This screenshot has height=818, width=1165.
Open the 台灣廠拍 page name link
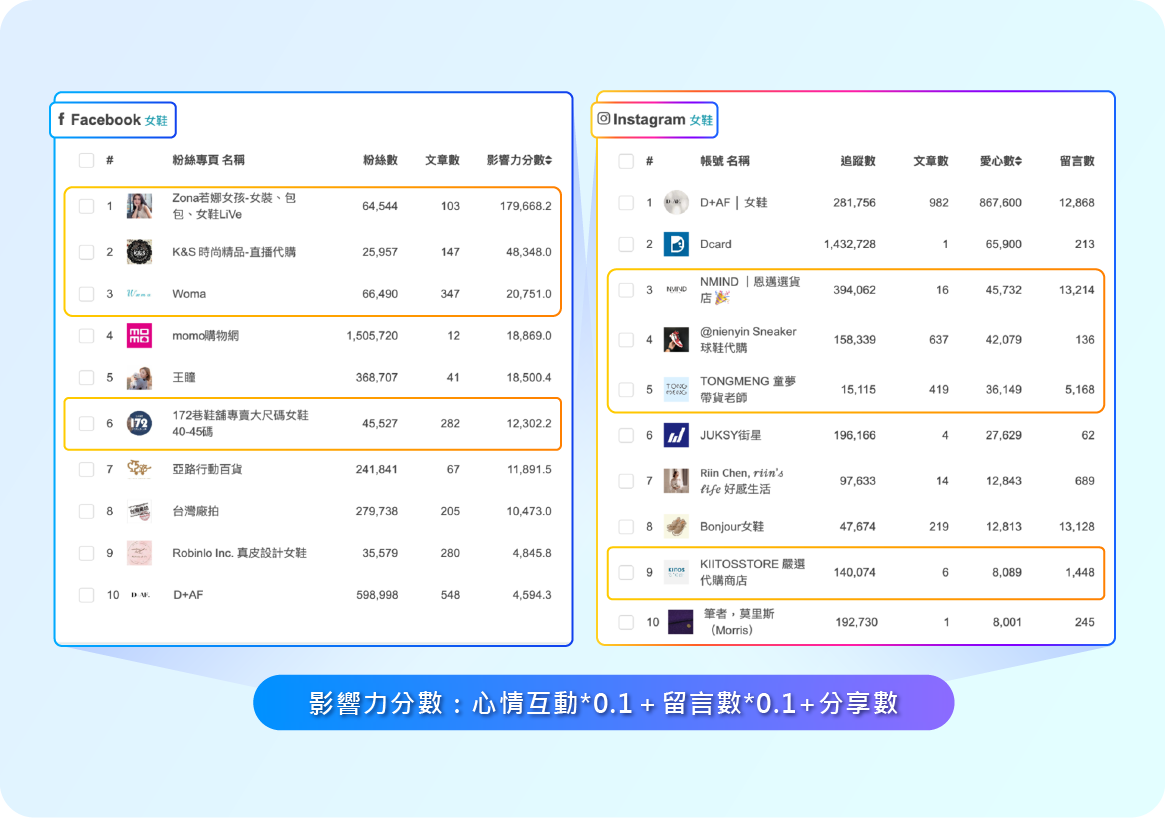click(x=195, y=511)
